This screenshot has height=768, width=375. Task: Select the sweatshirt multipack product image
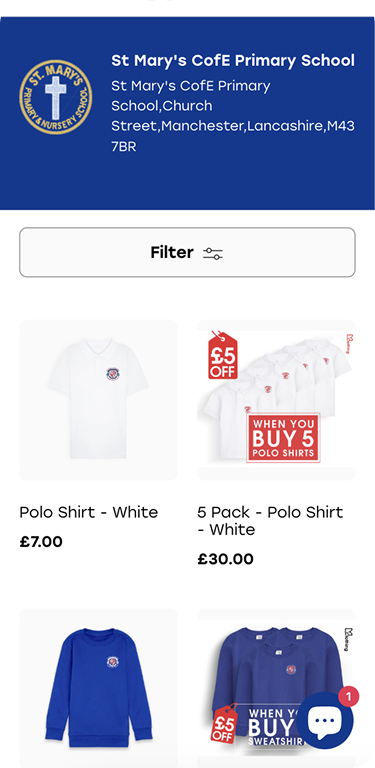click(x=276, y=688)
